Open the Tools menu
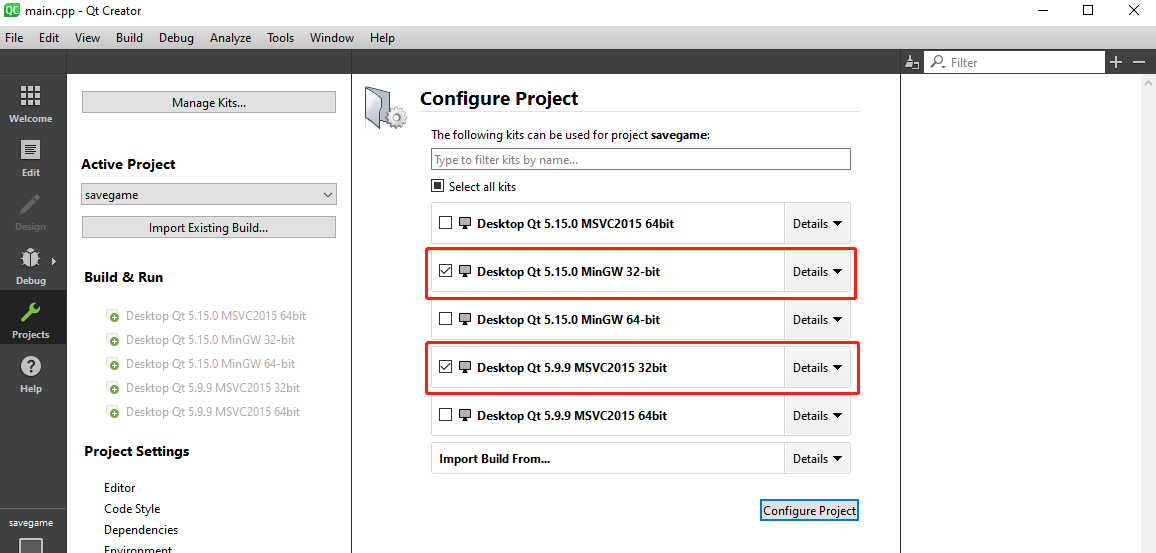 tap(280, 38)
